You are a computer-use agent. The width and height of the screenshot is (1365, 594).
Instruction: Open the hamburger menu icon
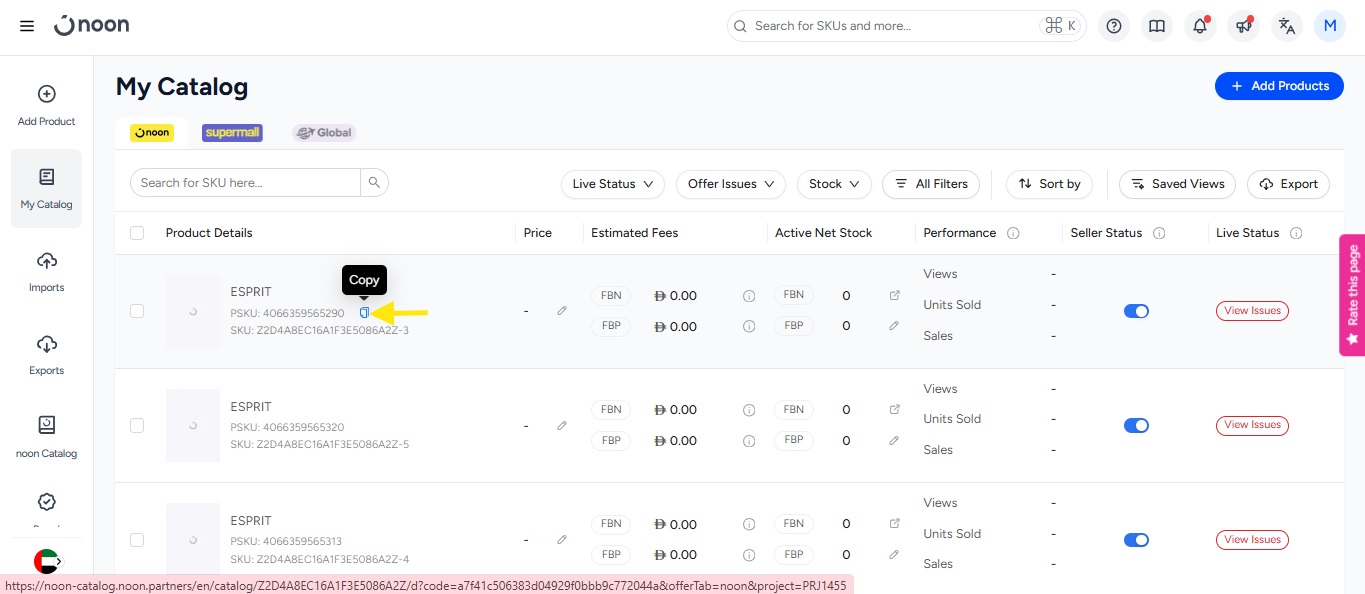tap(27, 26)
